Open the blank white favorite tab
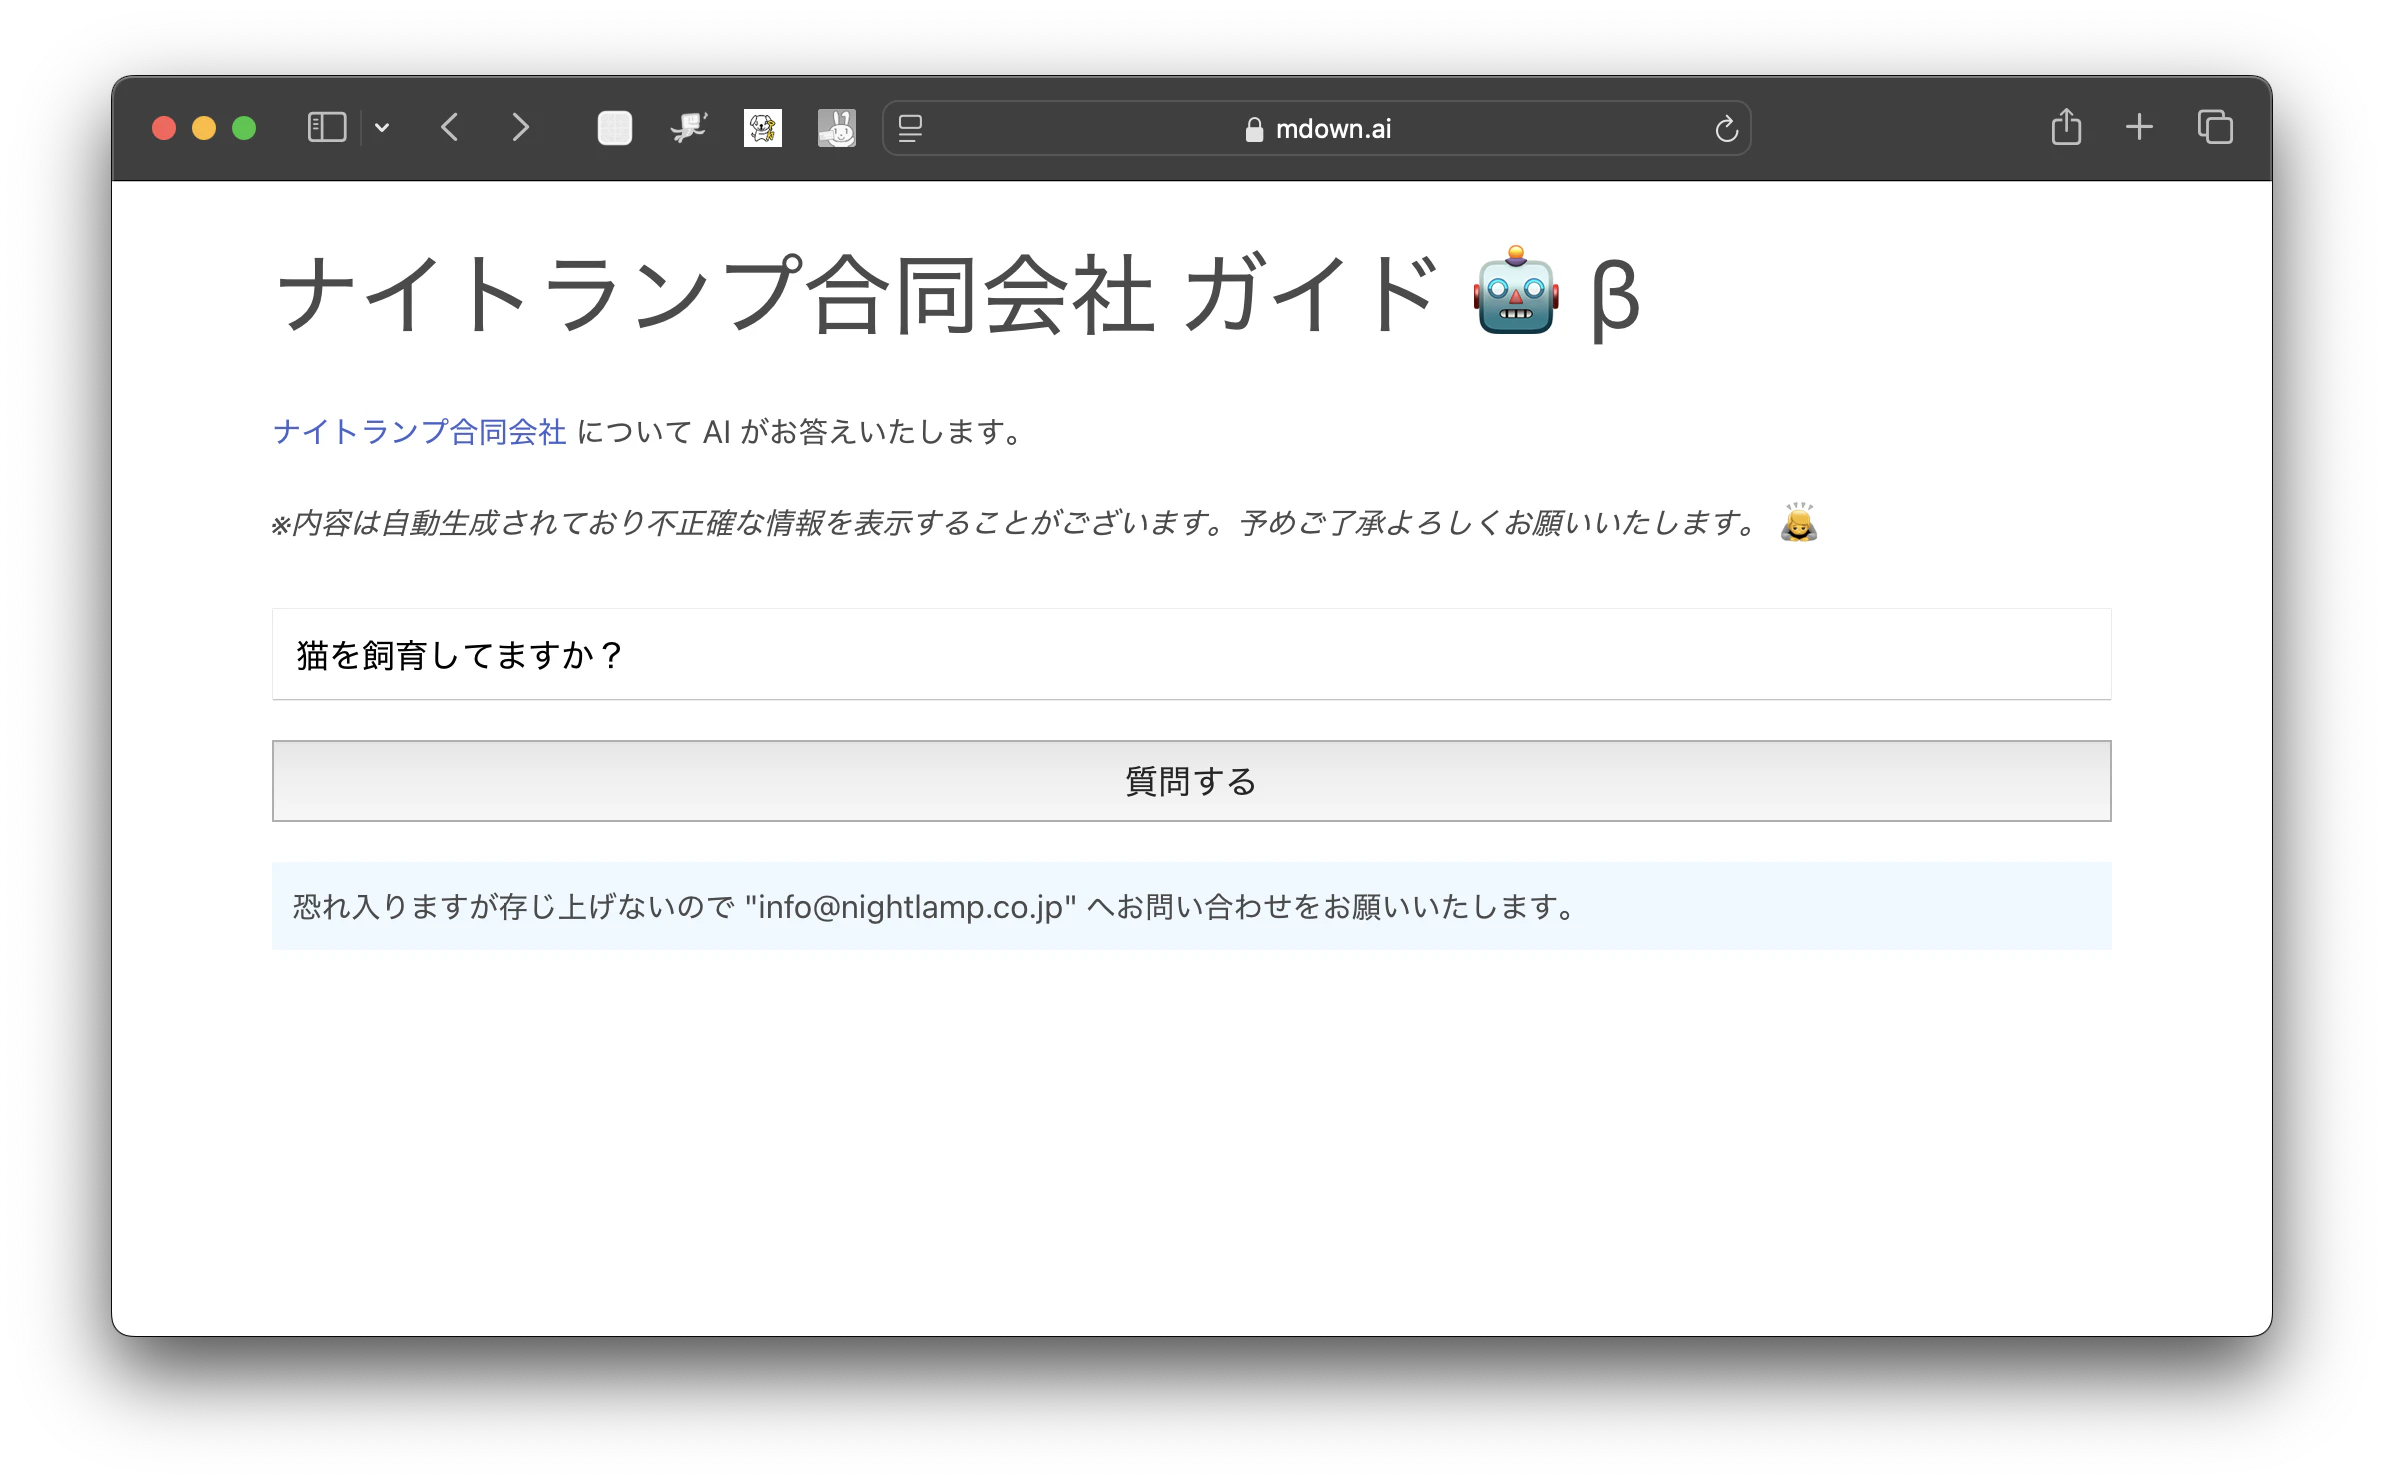The height and width of the screenshot is (1484, 2384). coord(614,128)
